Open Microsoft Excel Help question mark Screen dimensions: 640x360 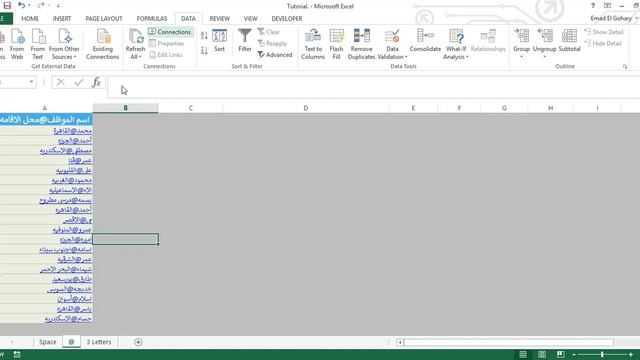click(593, 6)
